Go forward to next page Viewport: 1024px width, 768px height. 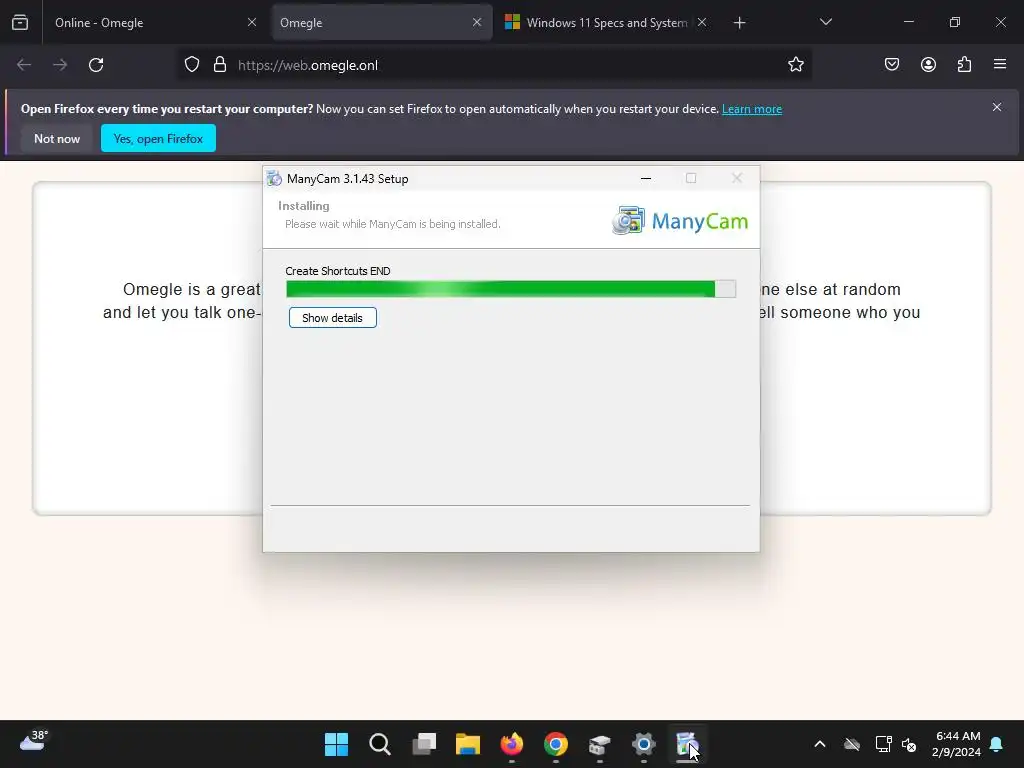click(x=60, y=65)
